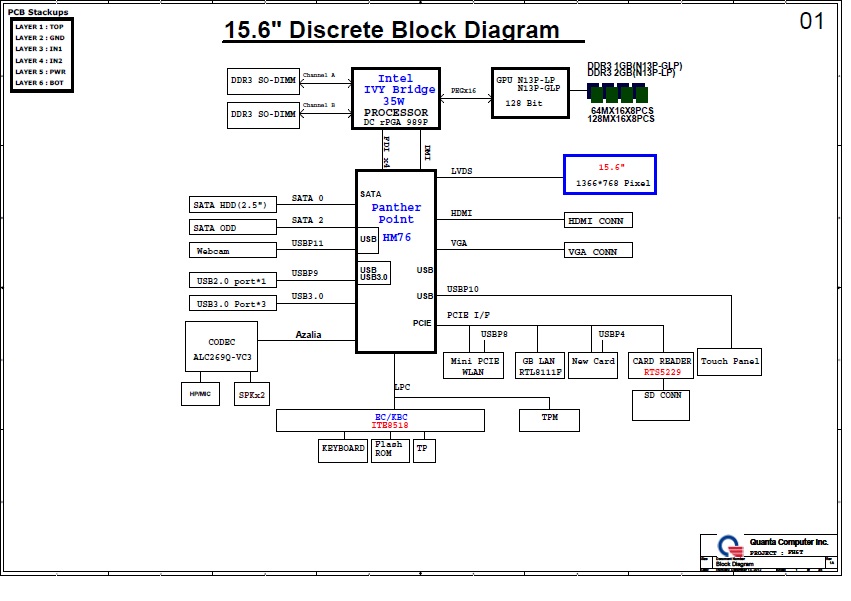This screenshot has height=601, width=851.
Task: Click the New Card box
Action: (593, 365)
